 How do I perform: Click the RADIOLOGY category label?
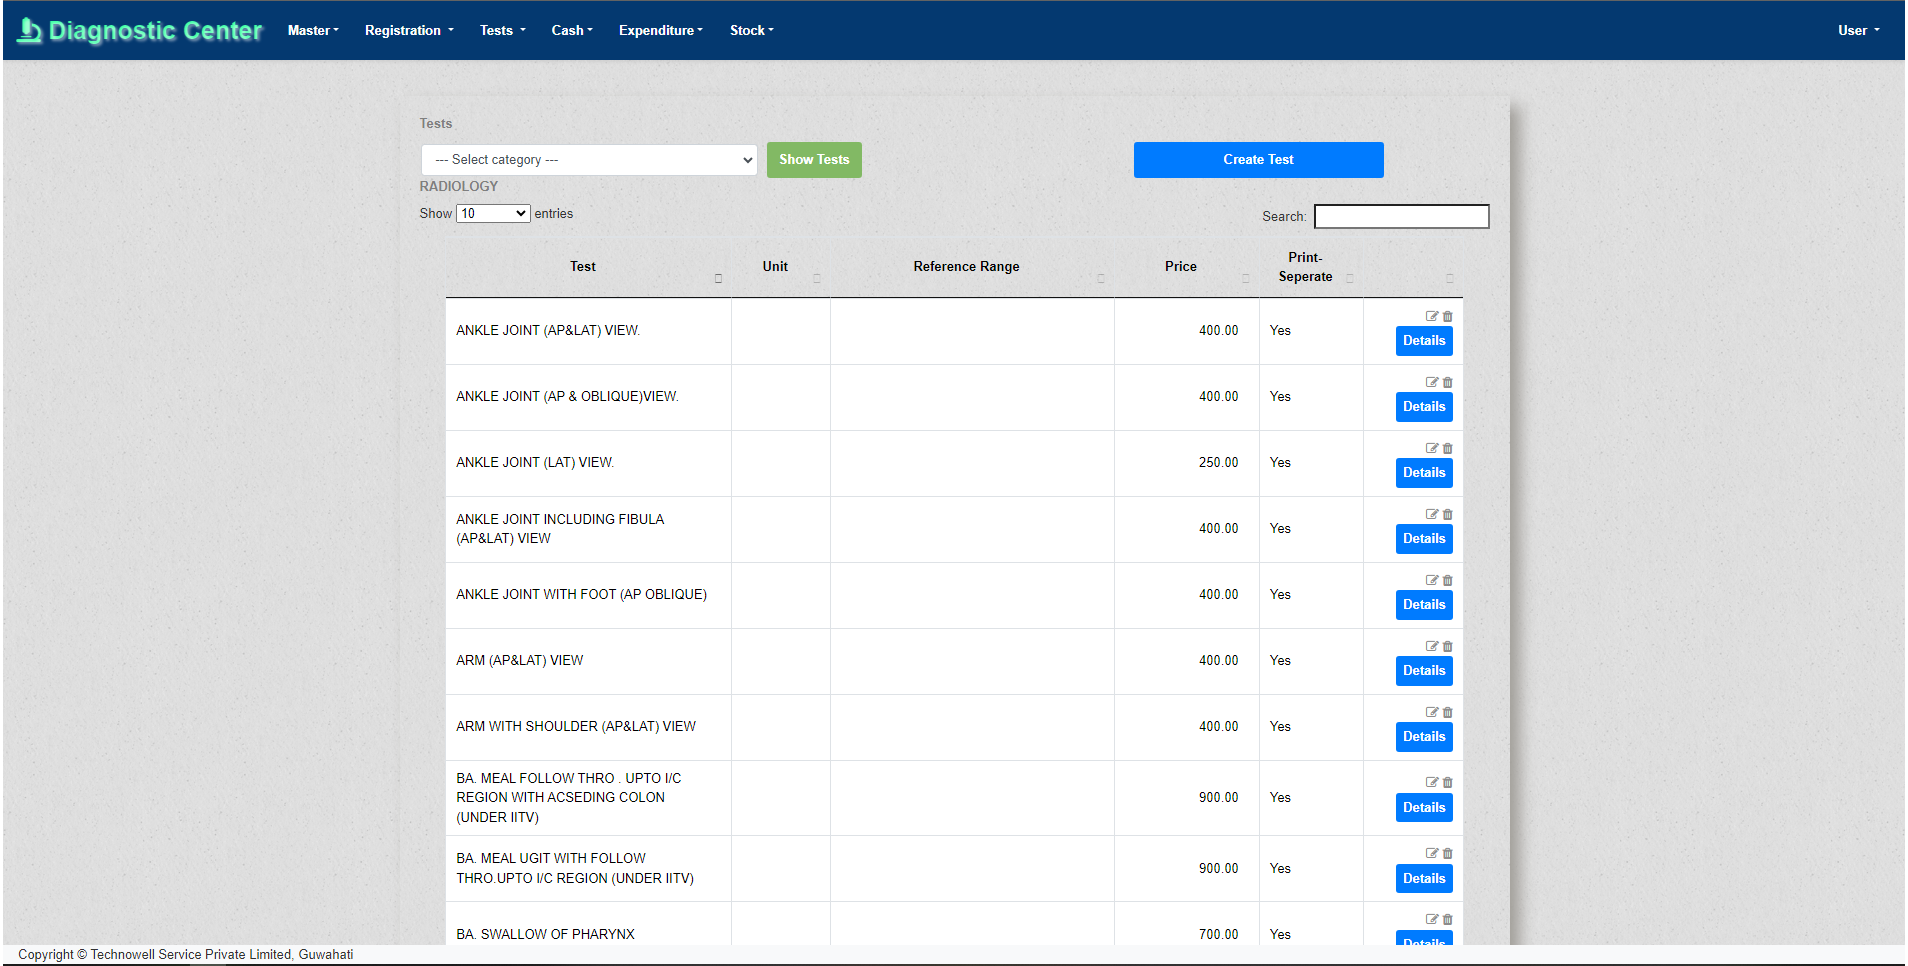pyautogui.click(x=459, y=187)
